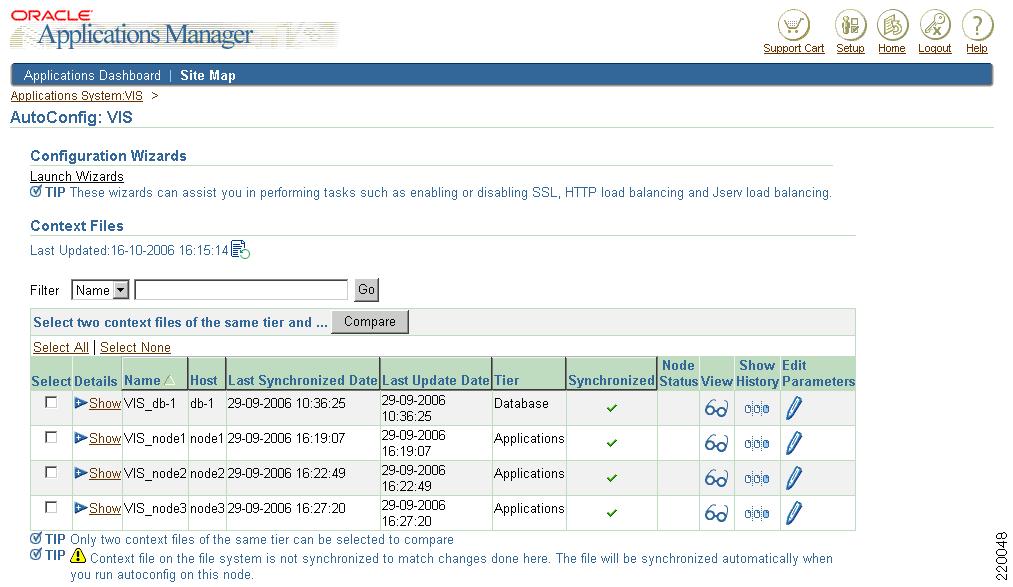
Task: Edit parameters pencil for VIS_node1
Action: pos(794,443)
